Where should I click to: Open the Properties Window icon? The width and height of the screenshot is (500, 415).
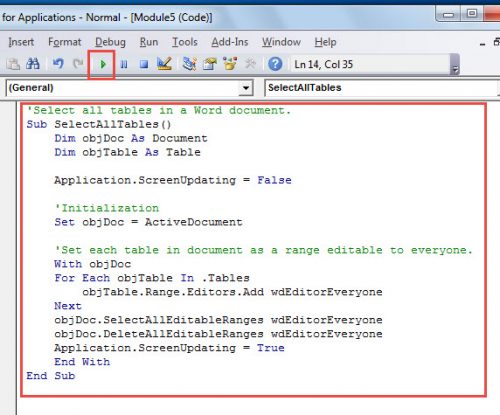tap(210, 64)
